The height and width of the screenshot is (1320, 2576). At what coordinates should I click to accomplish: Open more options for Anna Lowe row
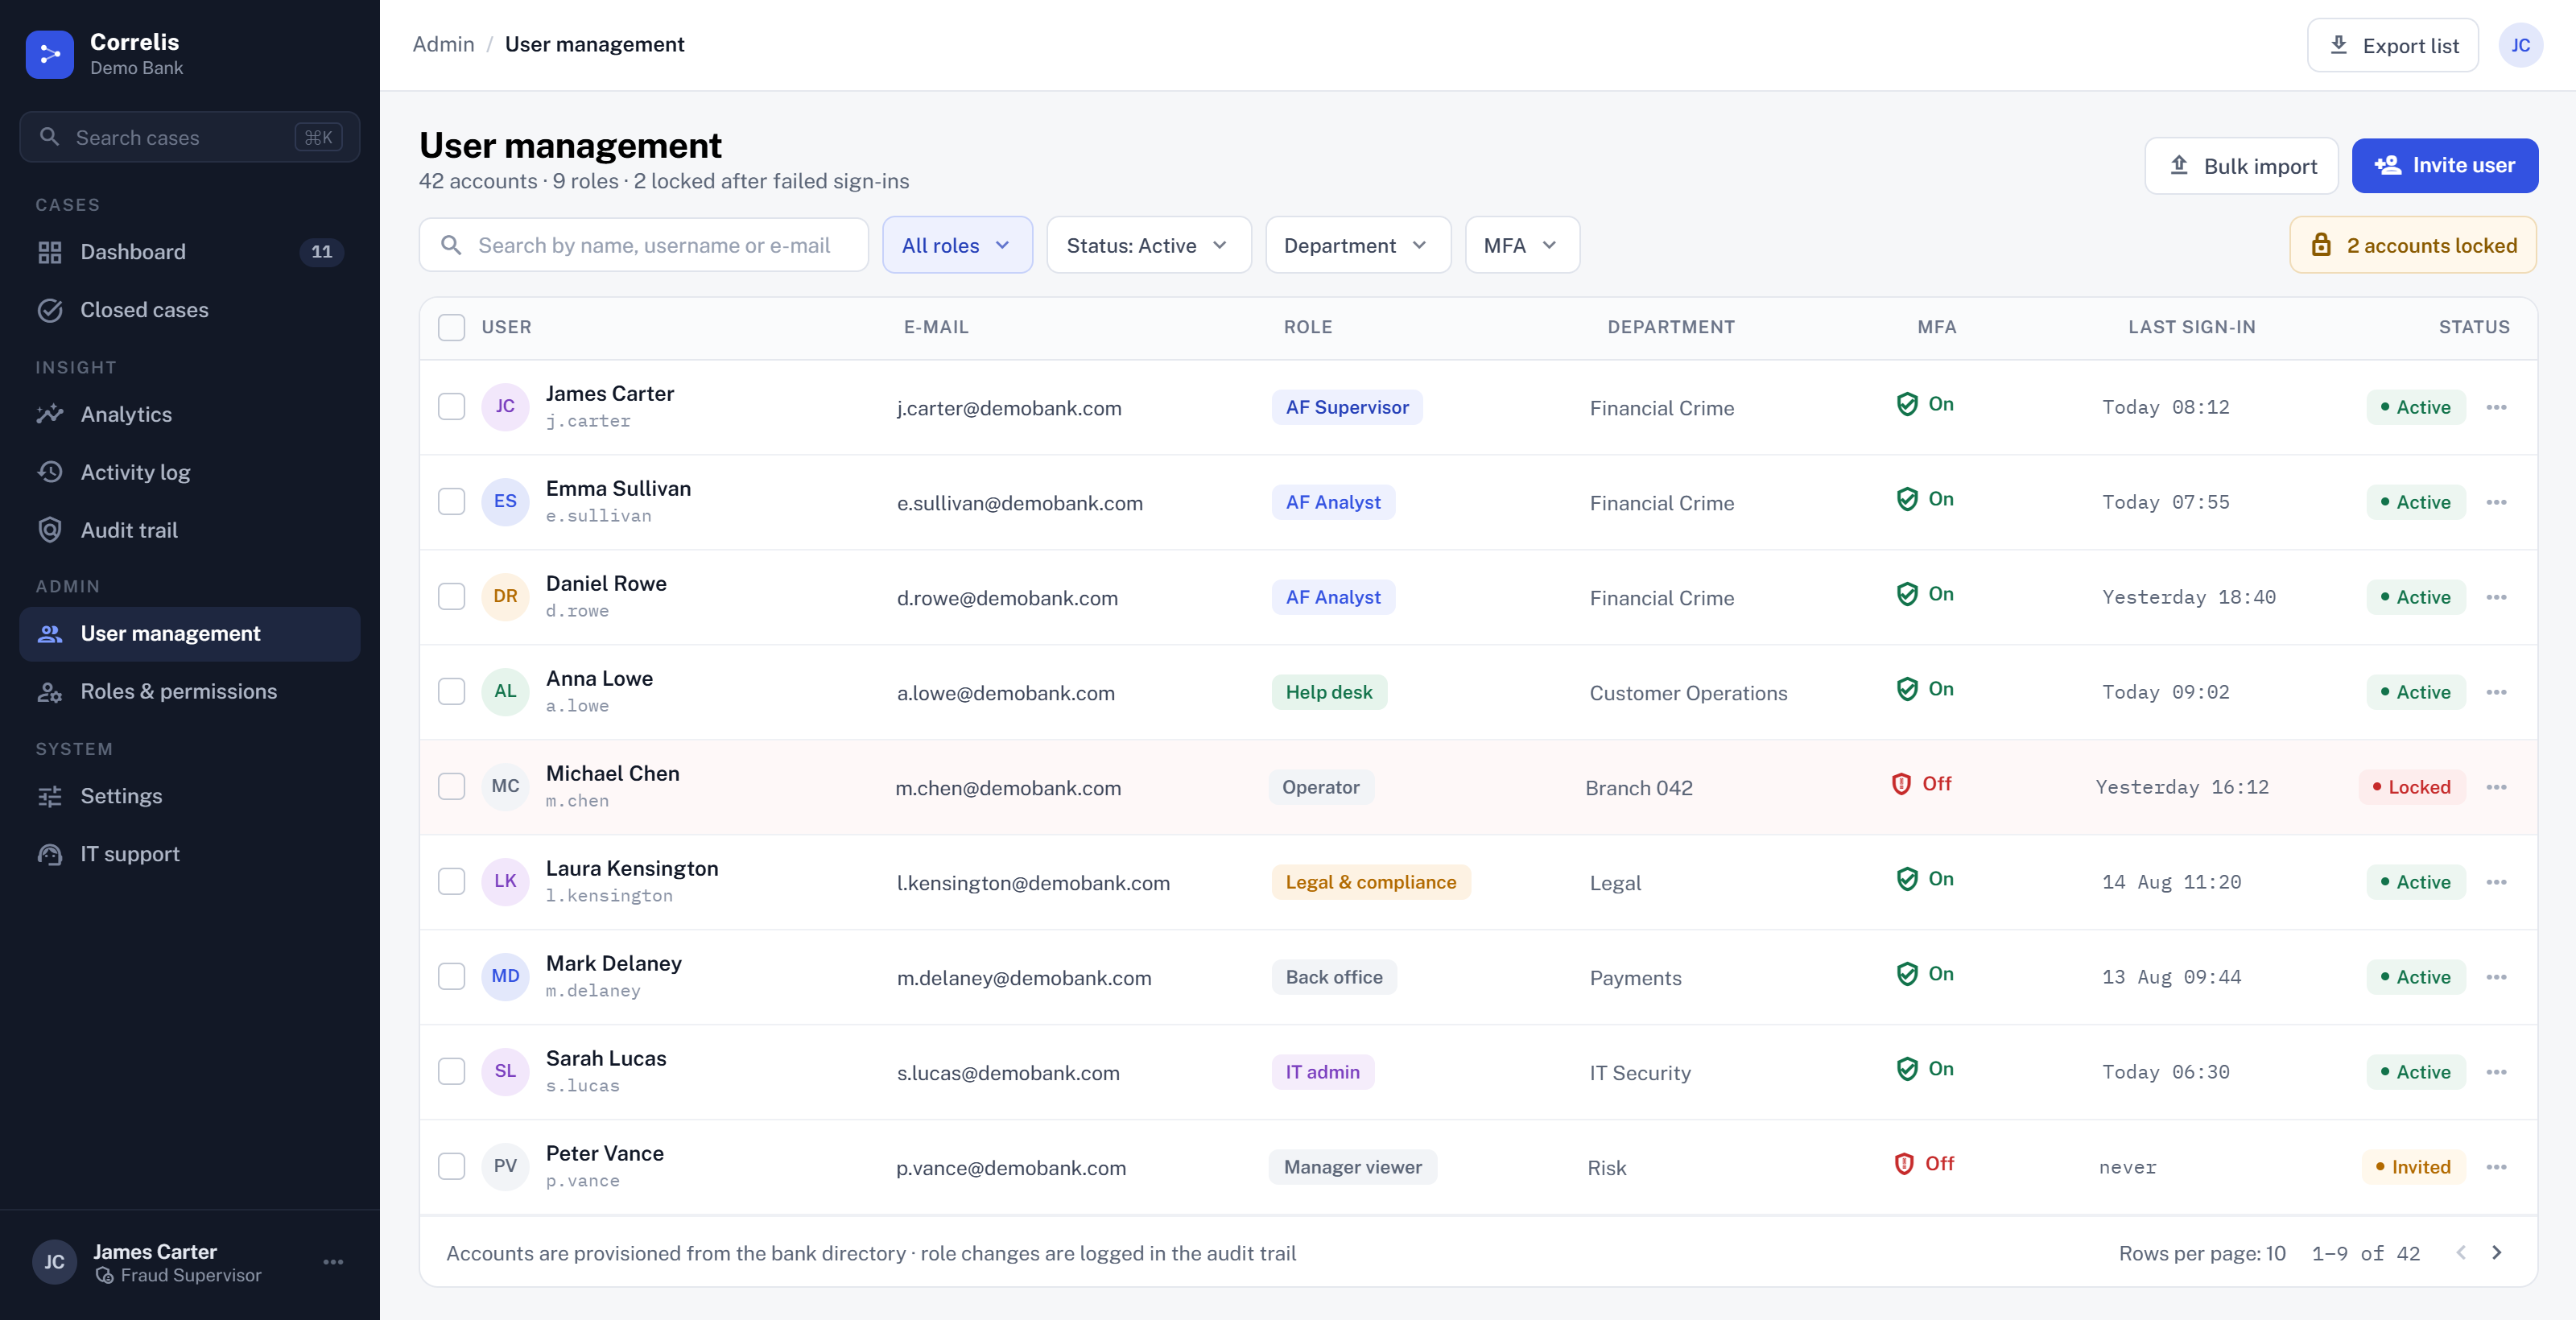tap(2496, 692)
